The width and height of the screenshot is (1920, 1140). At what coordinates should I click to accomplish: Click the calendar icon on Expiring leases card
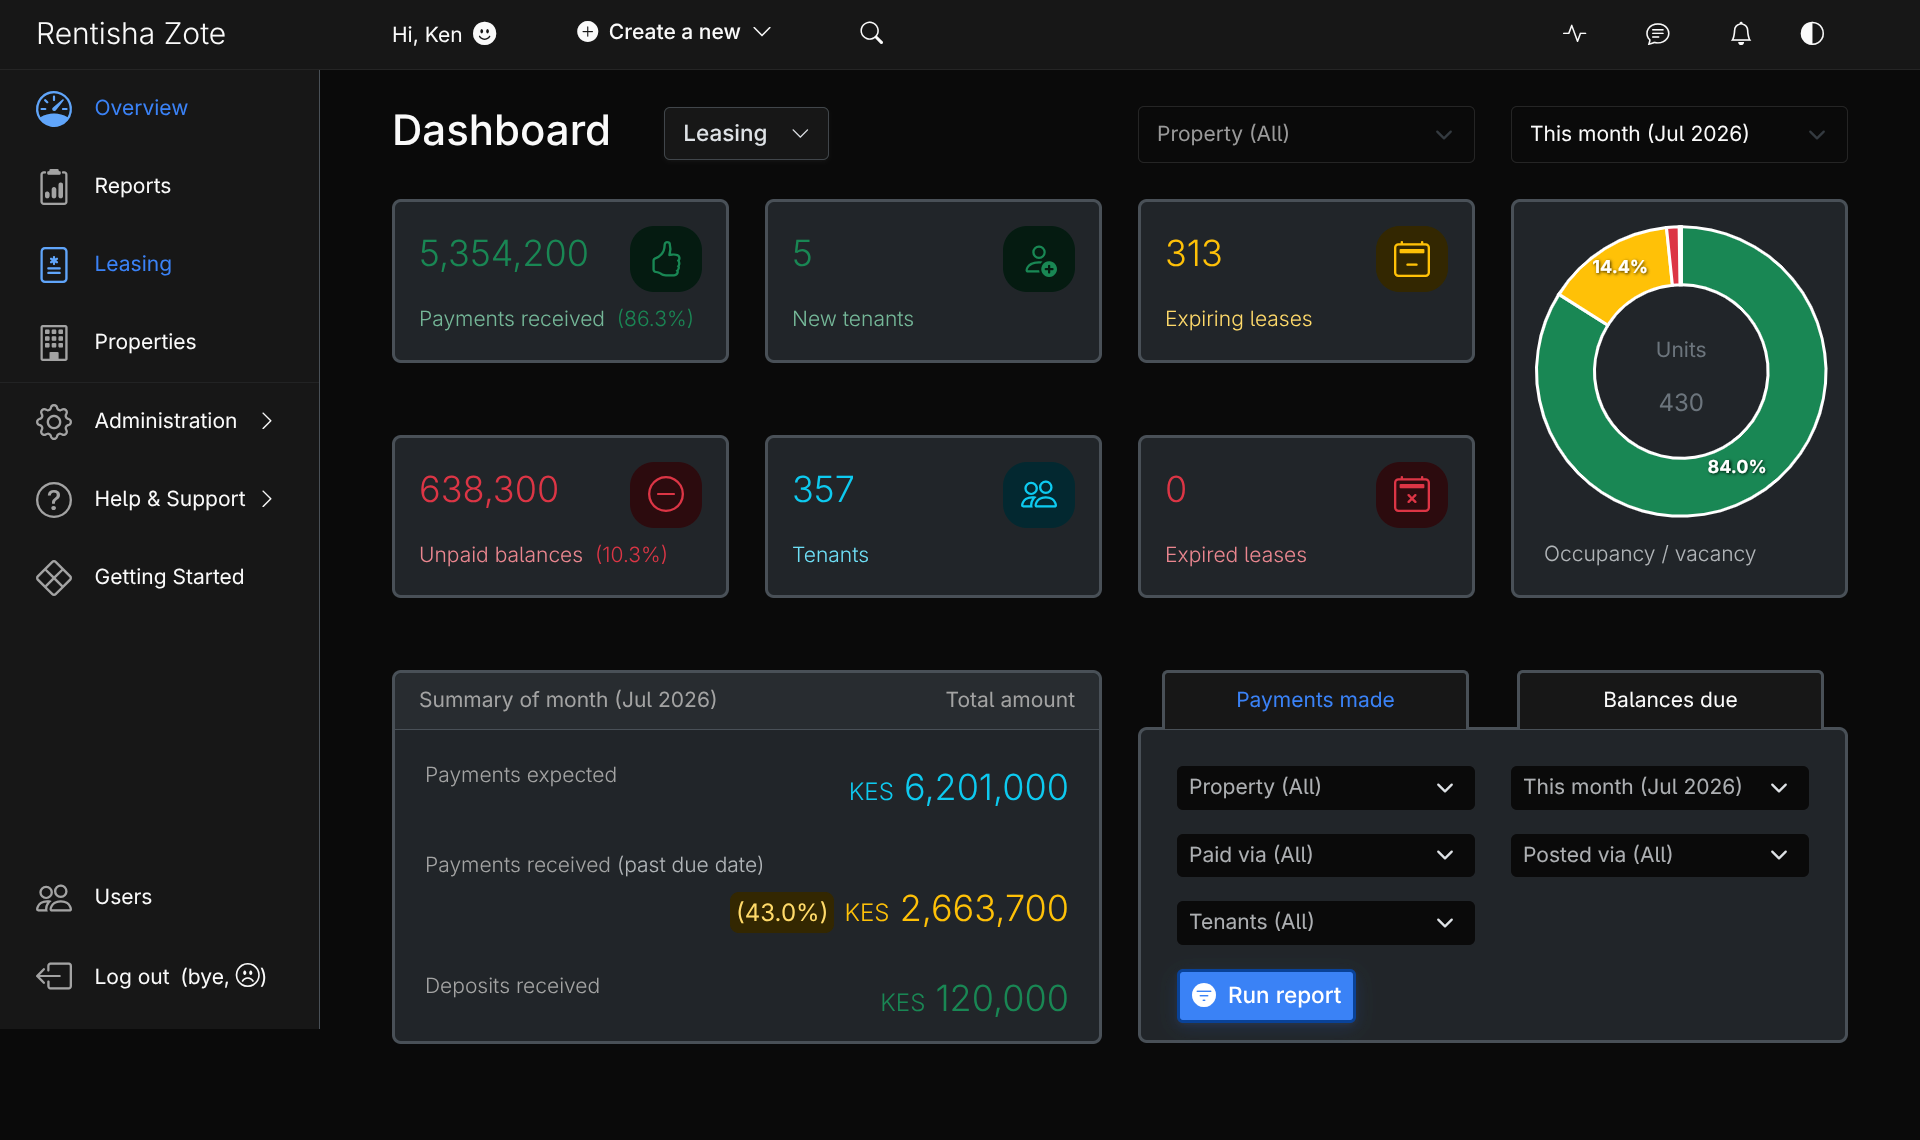1411,259
